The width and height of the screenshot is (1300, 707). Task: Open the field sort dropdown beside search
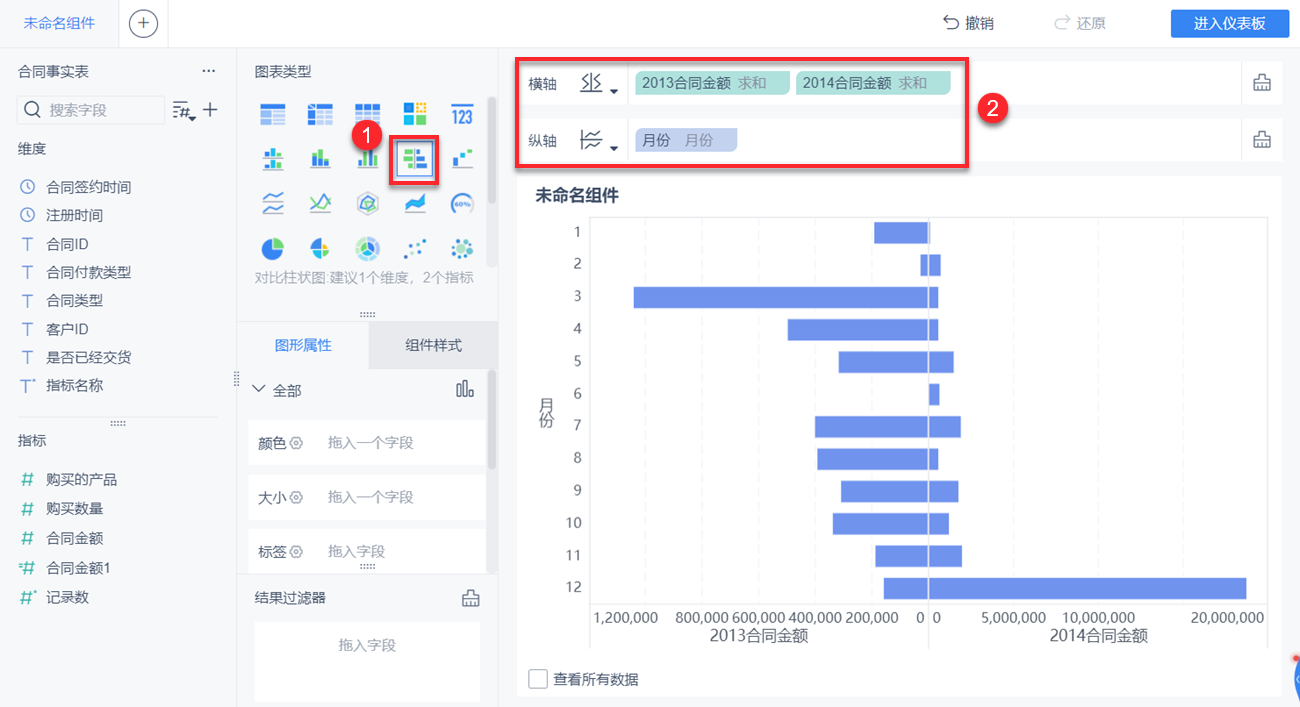point(184,110)
